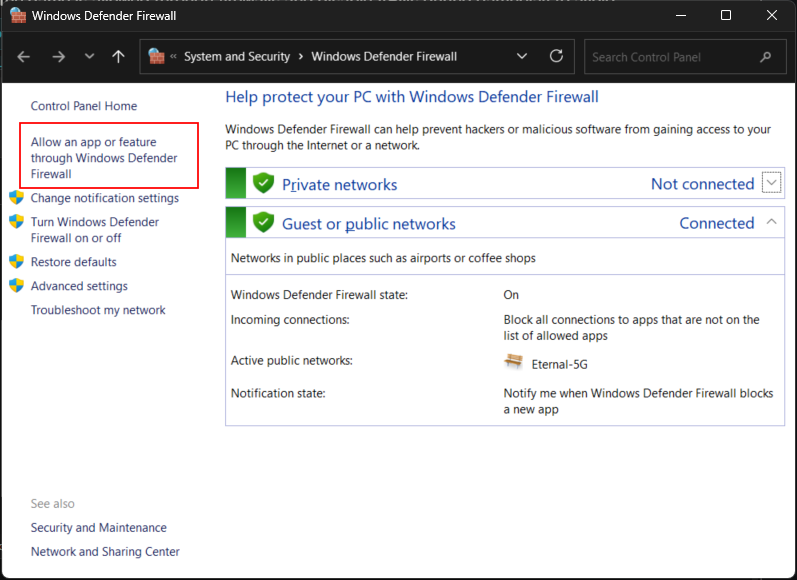Click Restore defaults link
This screenshot has height=580, width=797.
[73, 262]
